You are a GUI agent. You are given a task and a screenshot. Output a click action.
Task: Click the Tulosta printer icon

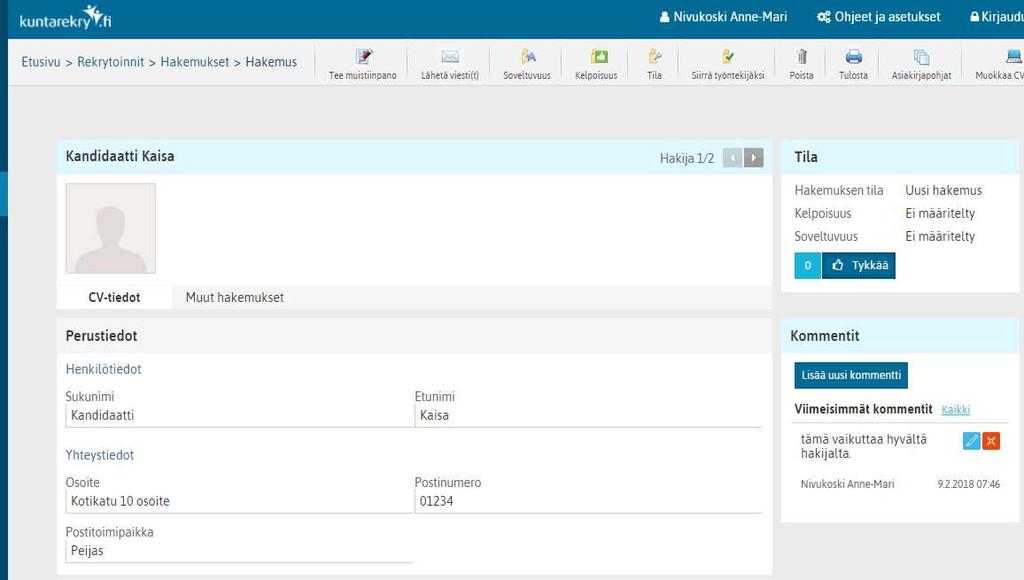[x=853, y=57]
